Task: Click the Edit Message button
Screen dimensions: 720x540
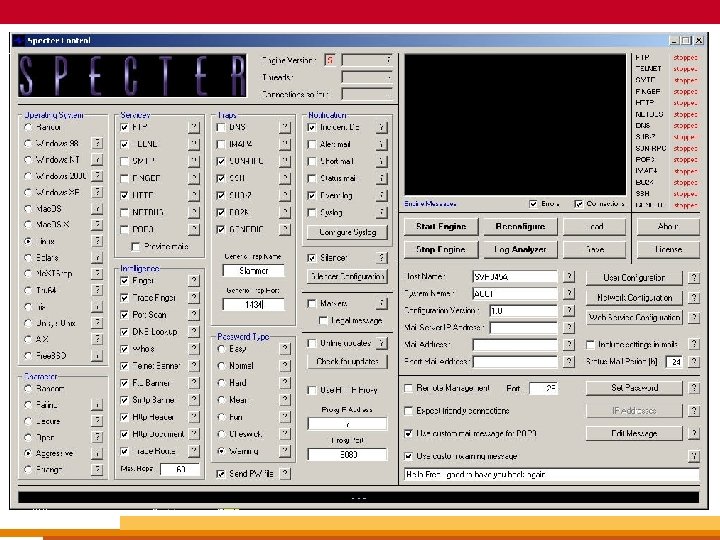Action: (x=634, y=433)
